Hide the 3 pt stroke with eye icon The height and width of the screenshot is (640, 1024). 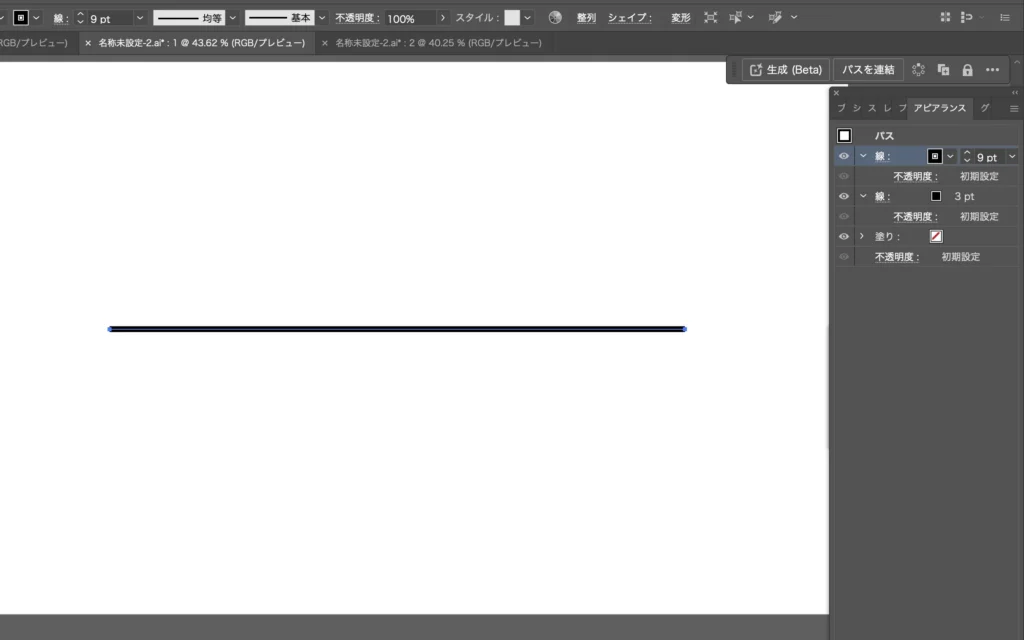(844, 196)
